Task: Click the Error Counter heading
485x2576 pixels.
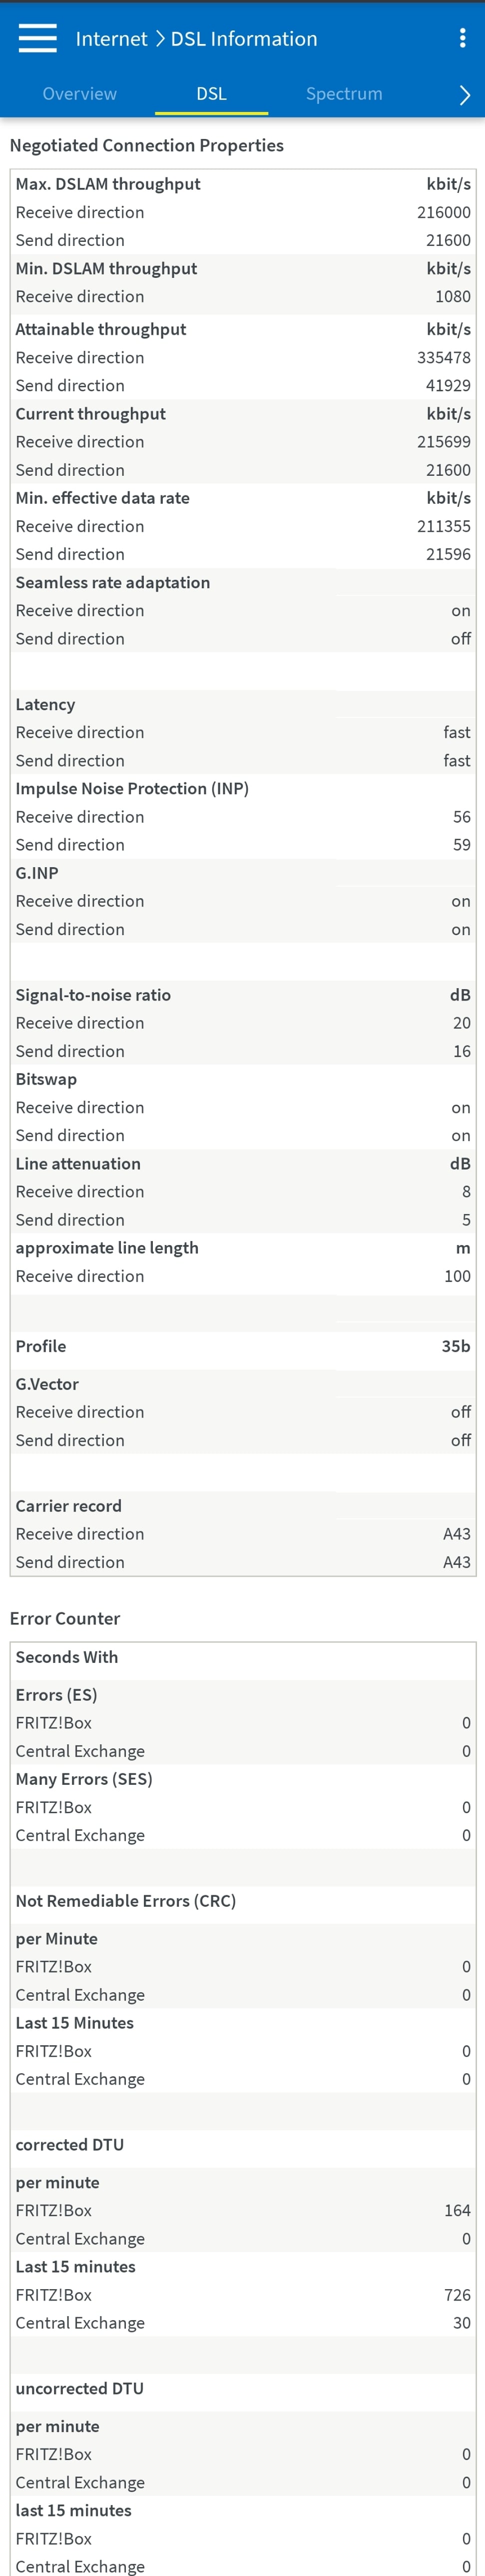Action: click(65, 1618)
